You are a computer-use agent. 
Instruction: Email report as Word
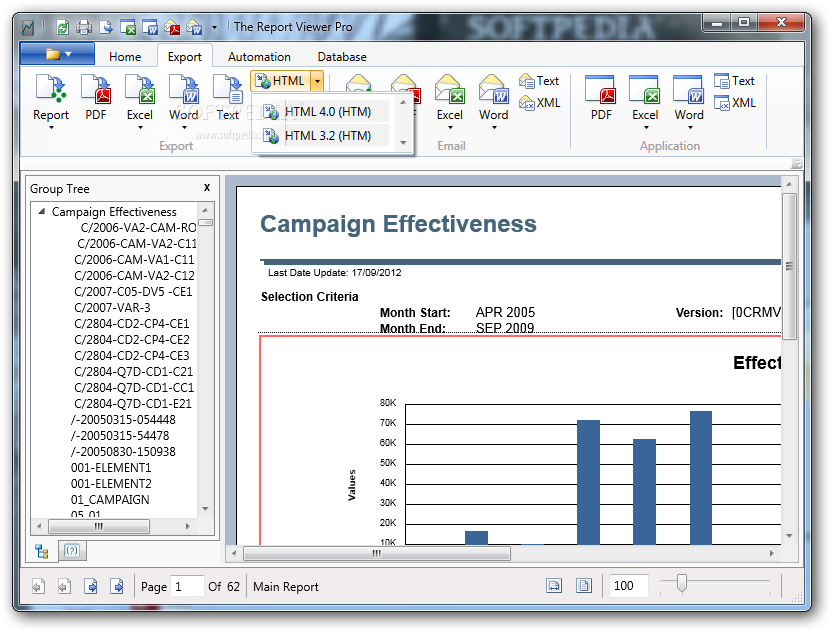[493, 99]
